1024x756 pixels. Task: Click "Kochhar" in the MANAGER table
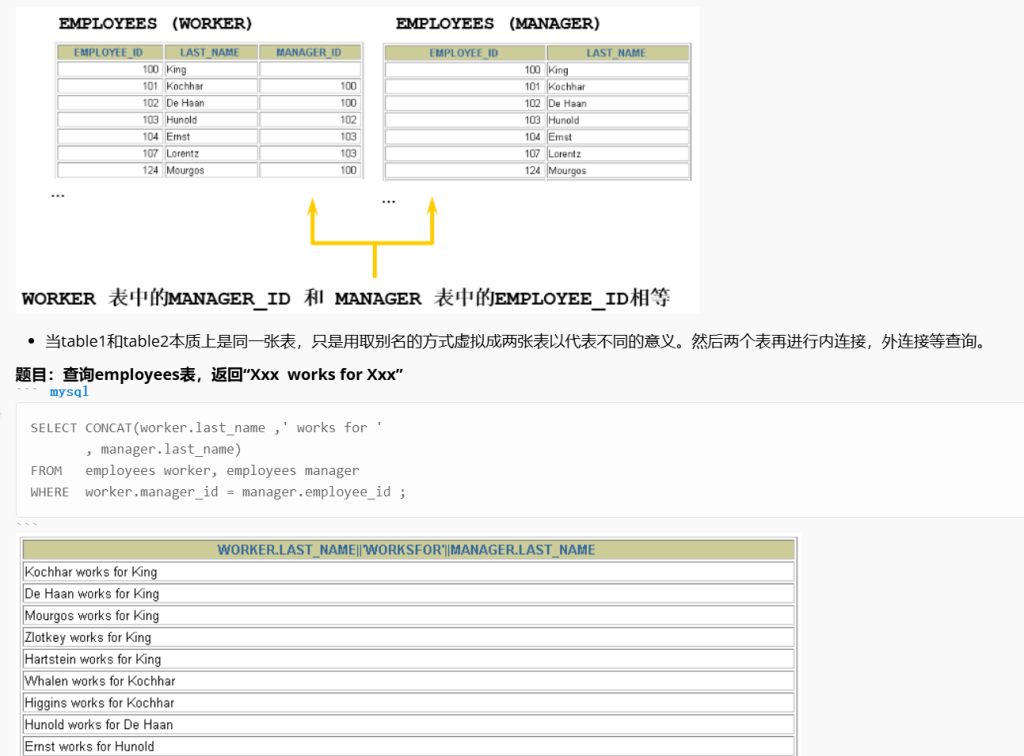(567, 87)
